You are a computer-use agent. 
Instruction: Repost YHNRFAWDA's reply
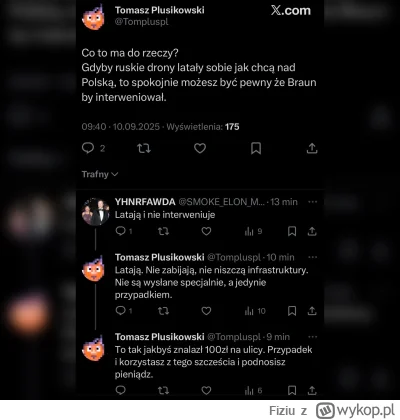pos(163,231)
